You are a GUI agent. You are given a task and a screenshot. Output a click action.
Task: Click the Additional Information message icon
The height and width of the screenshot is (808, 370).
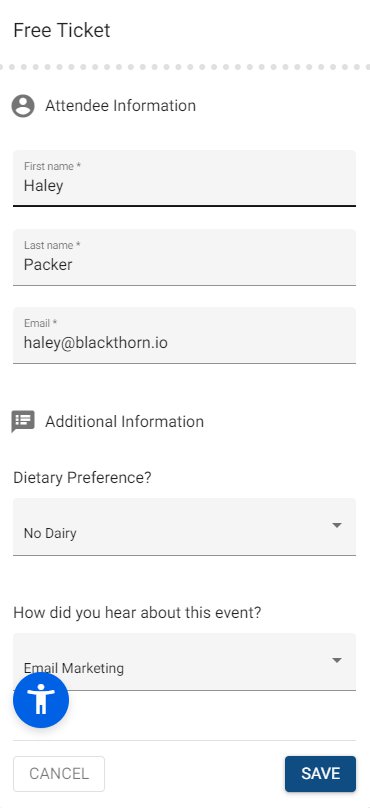pos(23,422)
